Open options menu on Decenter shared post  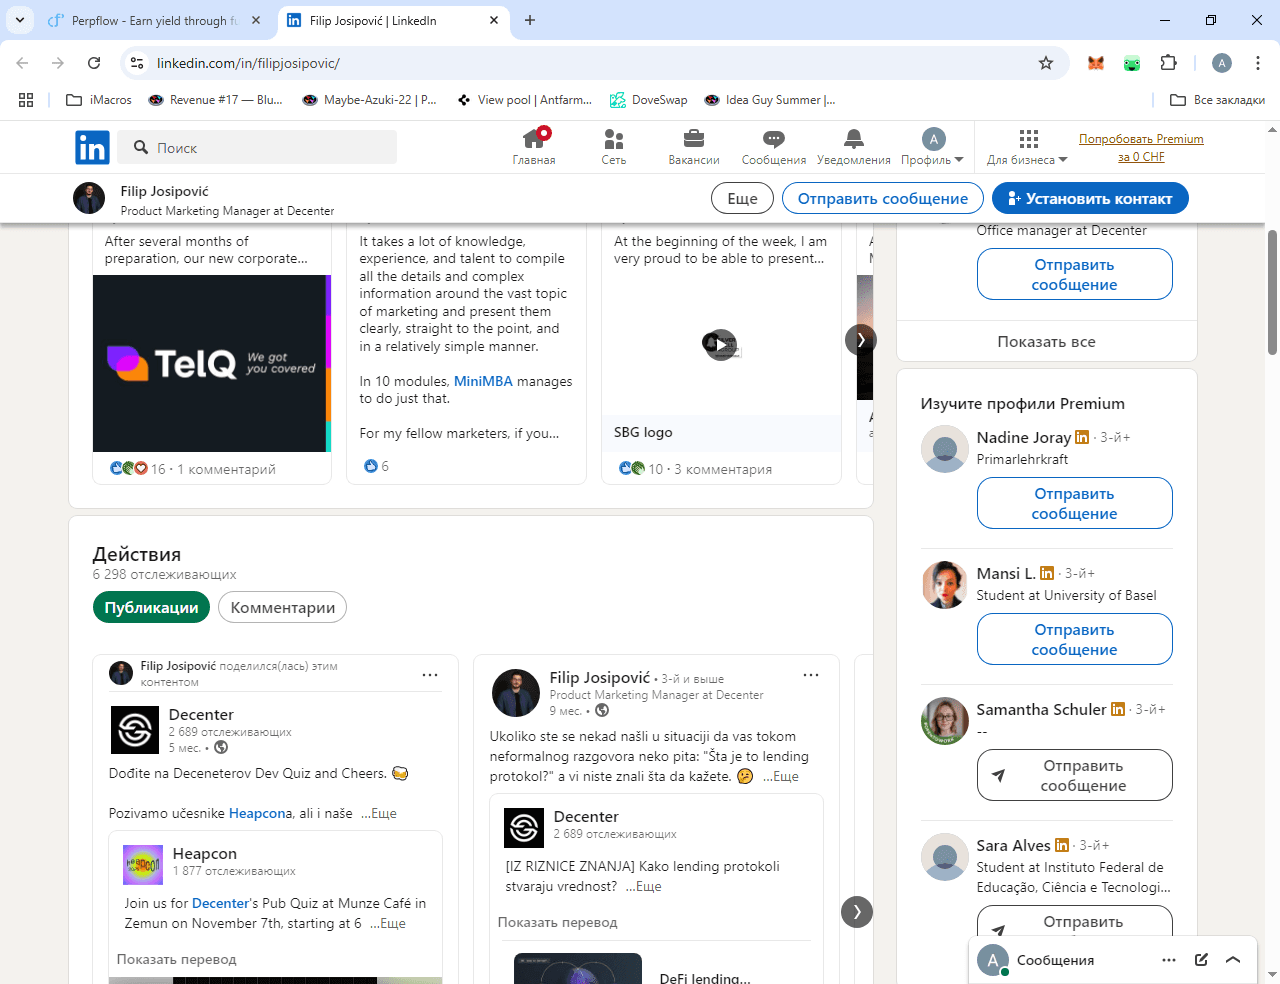pyautogui.click(x=430, y=675)
